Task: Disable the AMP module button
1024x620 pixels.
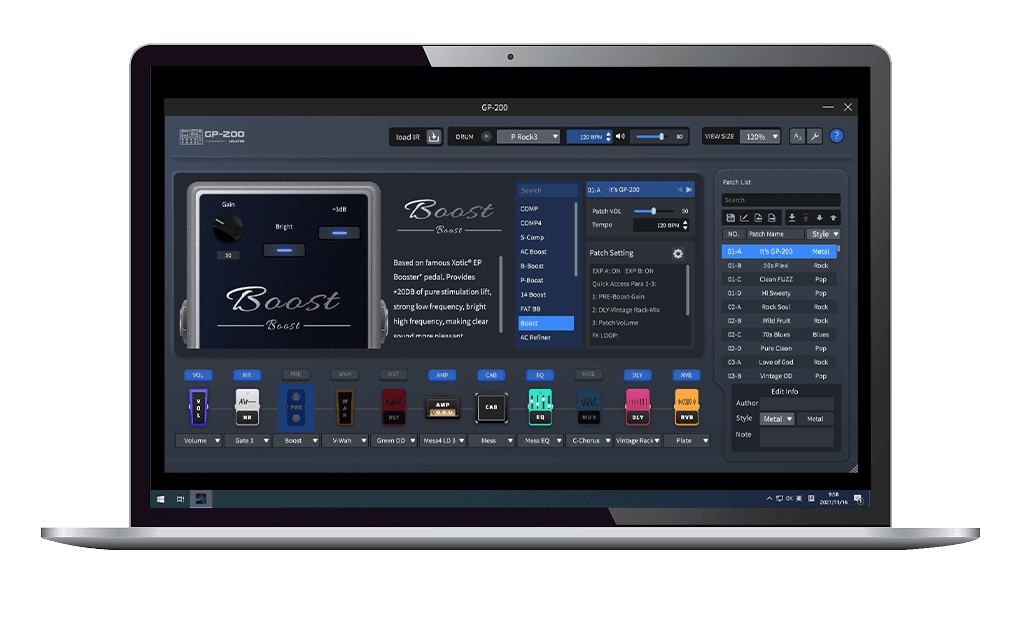Action: tap(442, 375)
